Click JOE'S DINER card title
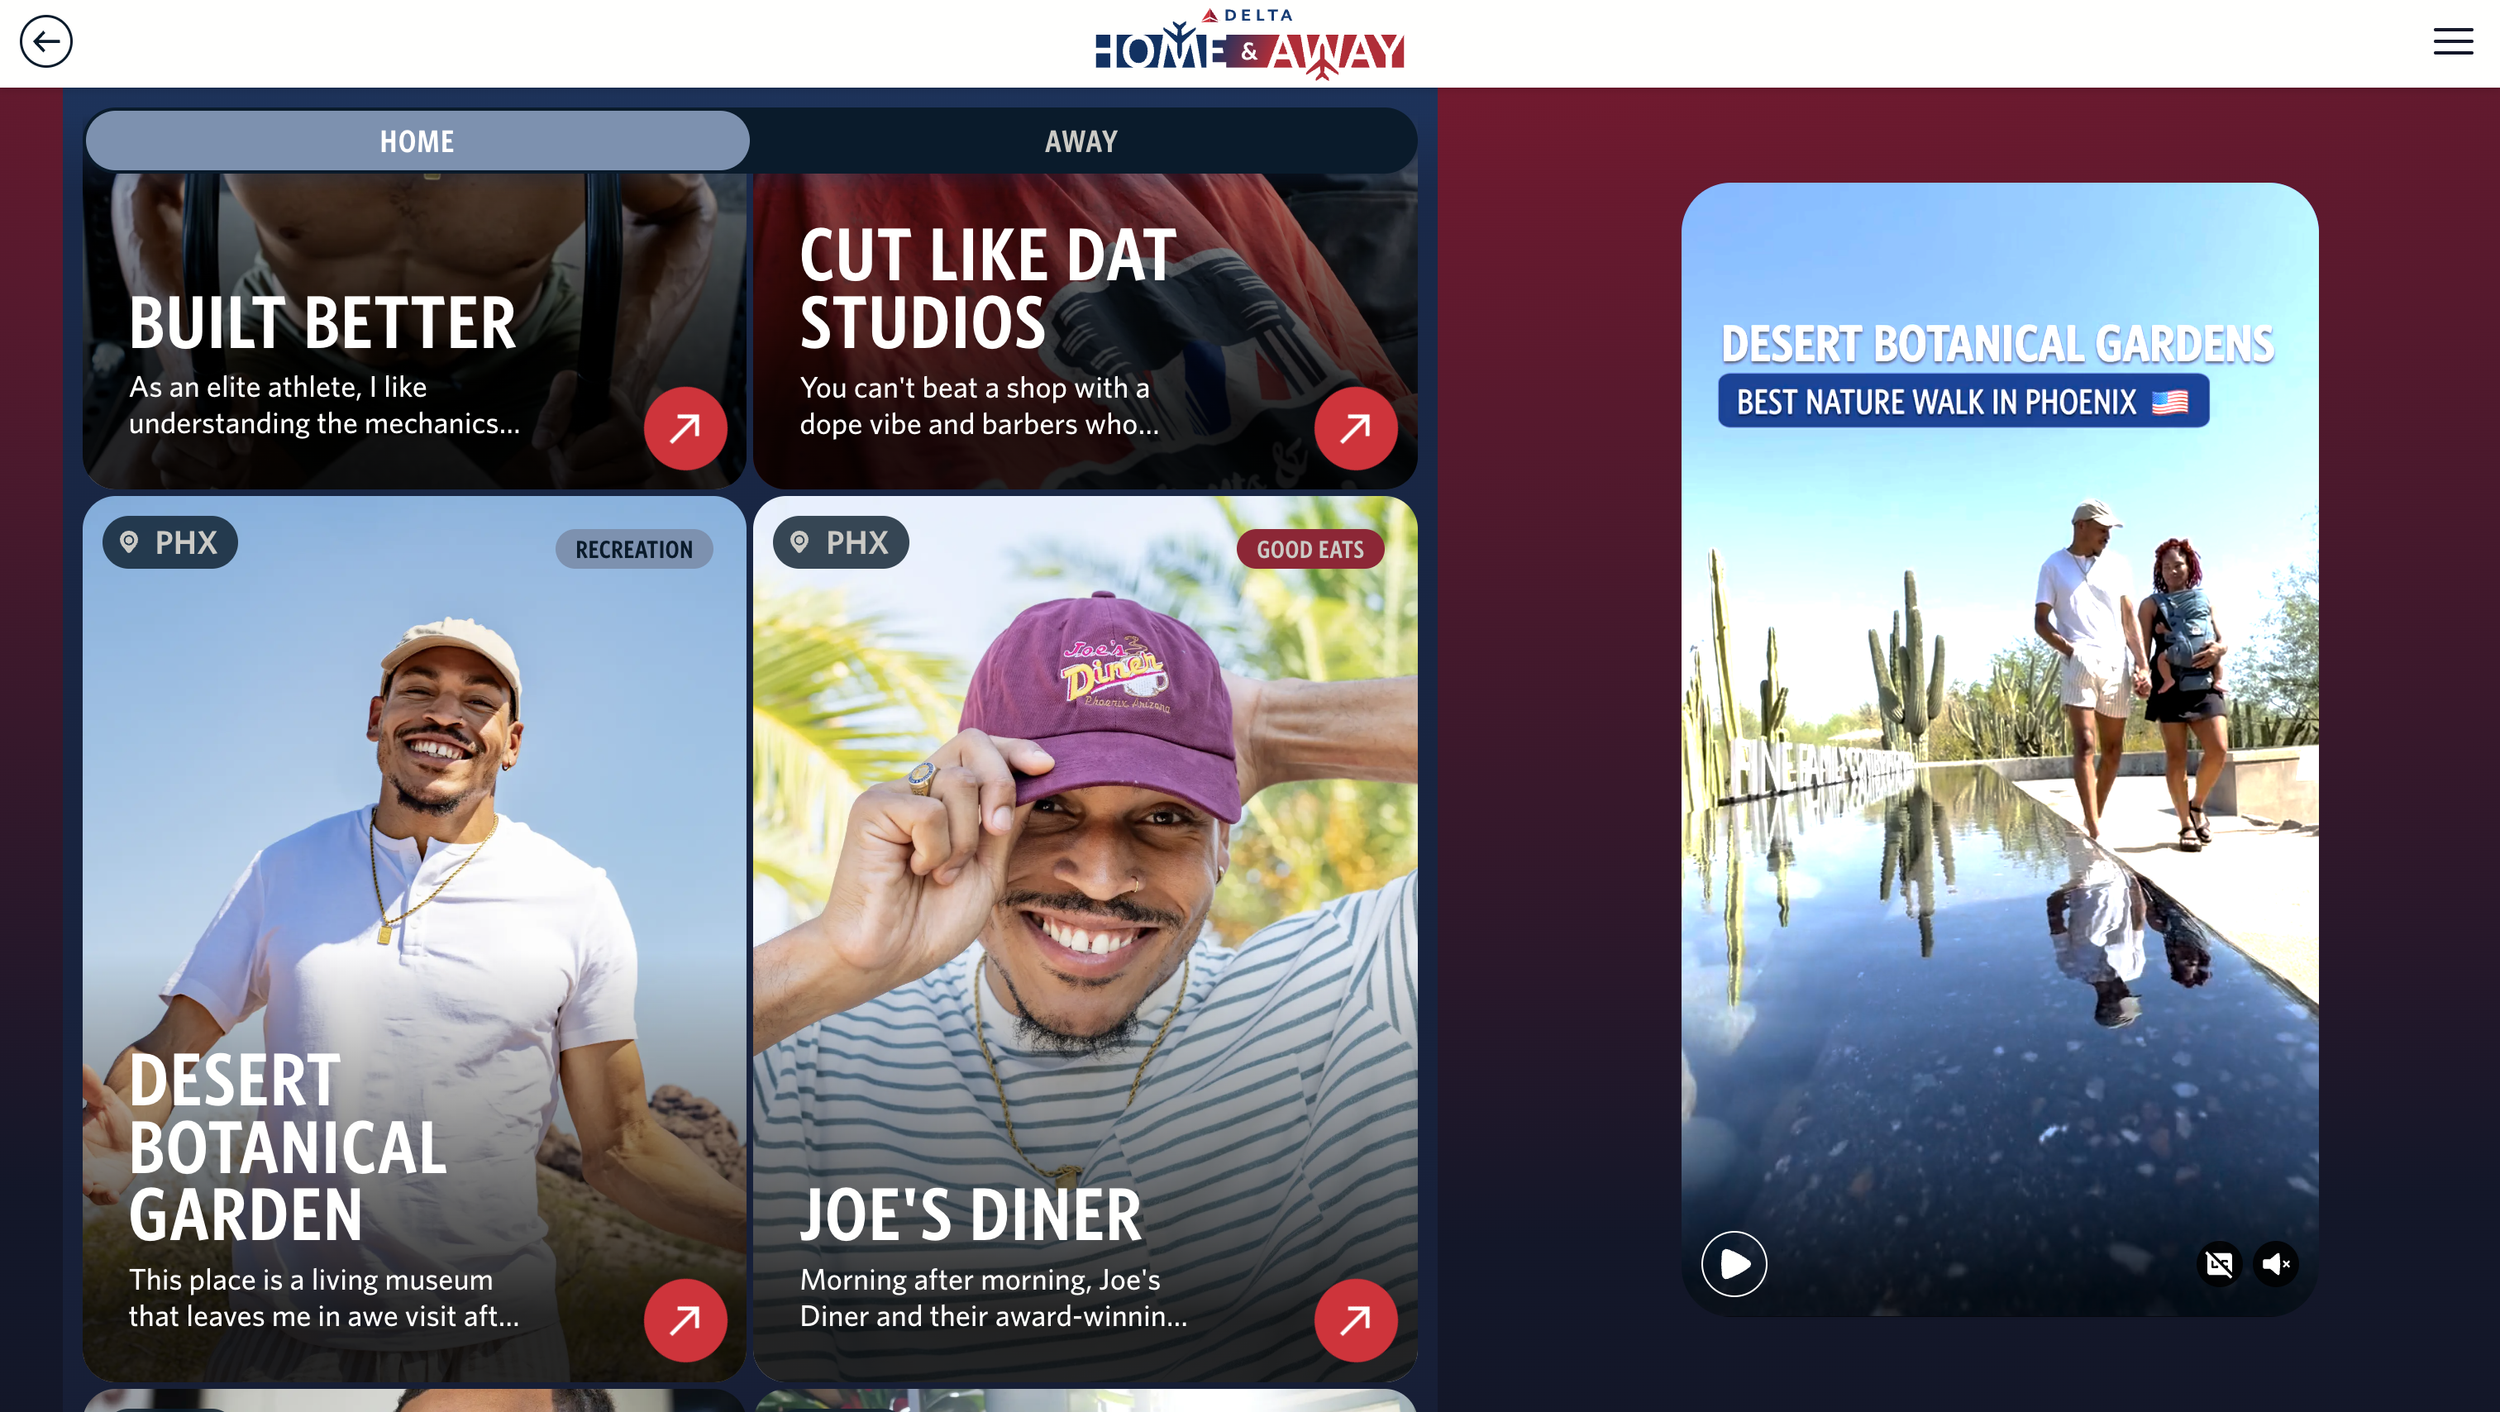Viewport: 2500px width, 1412px height. pyautogui.click(x=970, y=1215)
